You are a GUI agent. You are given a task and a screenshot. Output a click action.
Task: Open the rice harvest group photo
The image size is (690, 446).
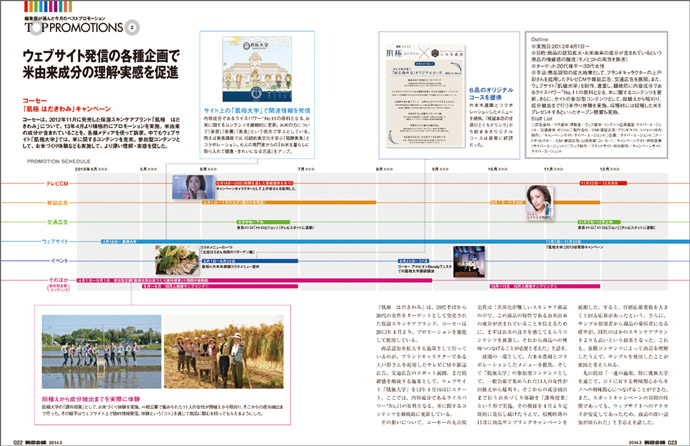[x=224, y=351]
